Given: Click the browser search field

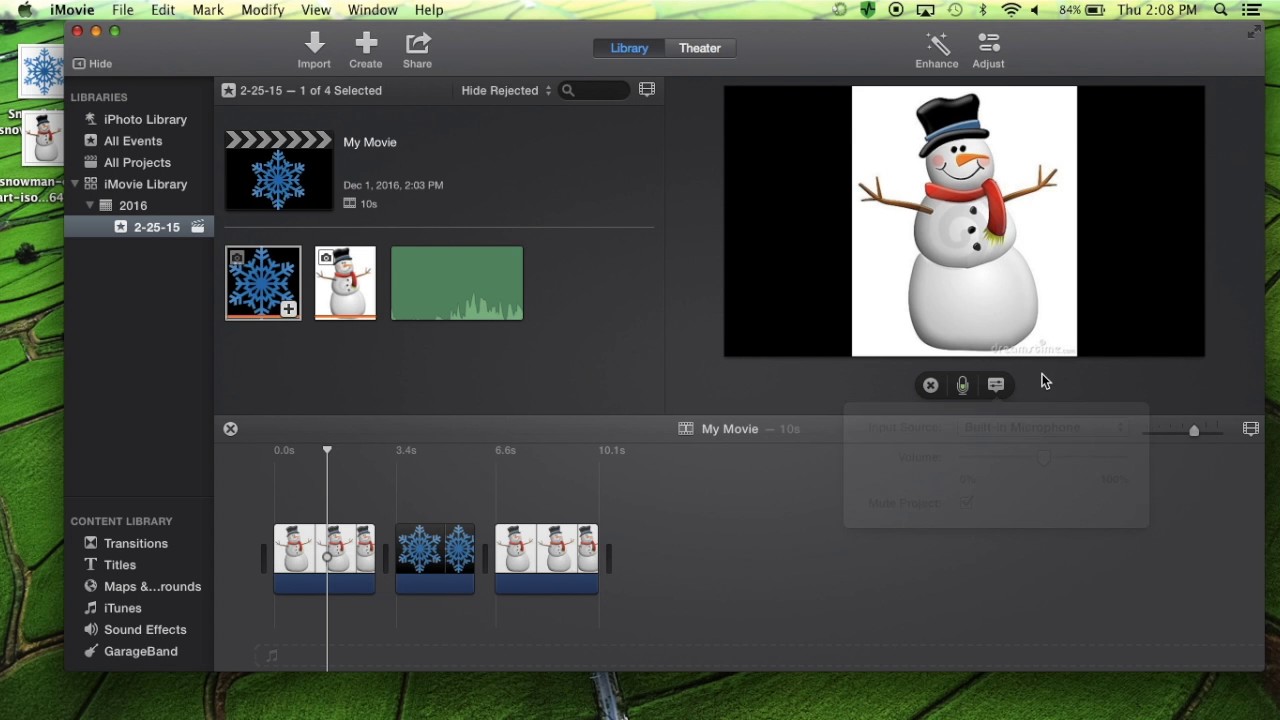Looking at the screenshot, I should (x=595, y=90).
